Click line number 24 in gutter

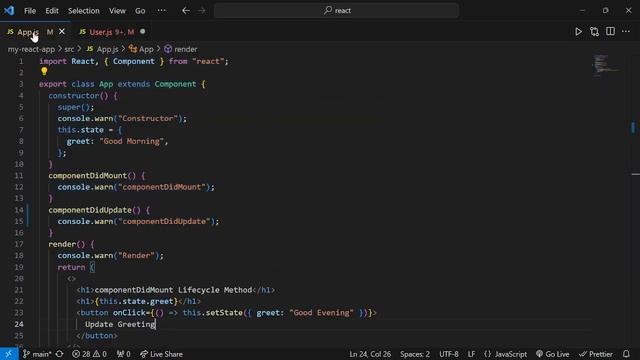point(19,324)
